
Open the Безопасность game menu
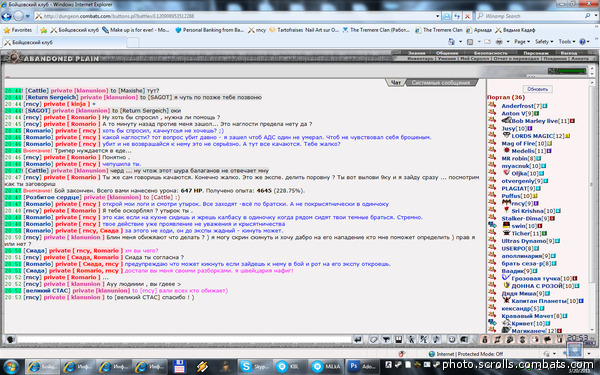(490, 53)
